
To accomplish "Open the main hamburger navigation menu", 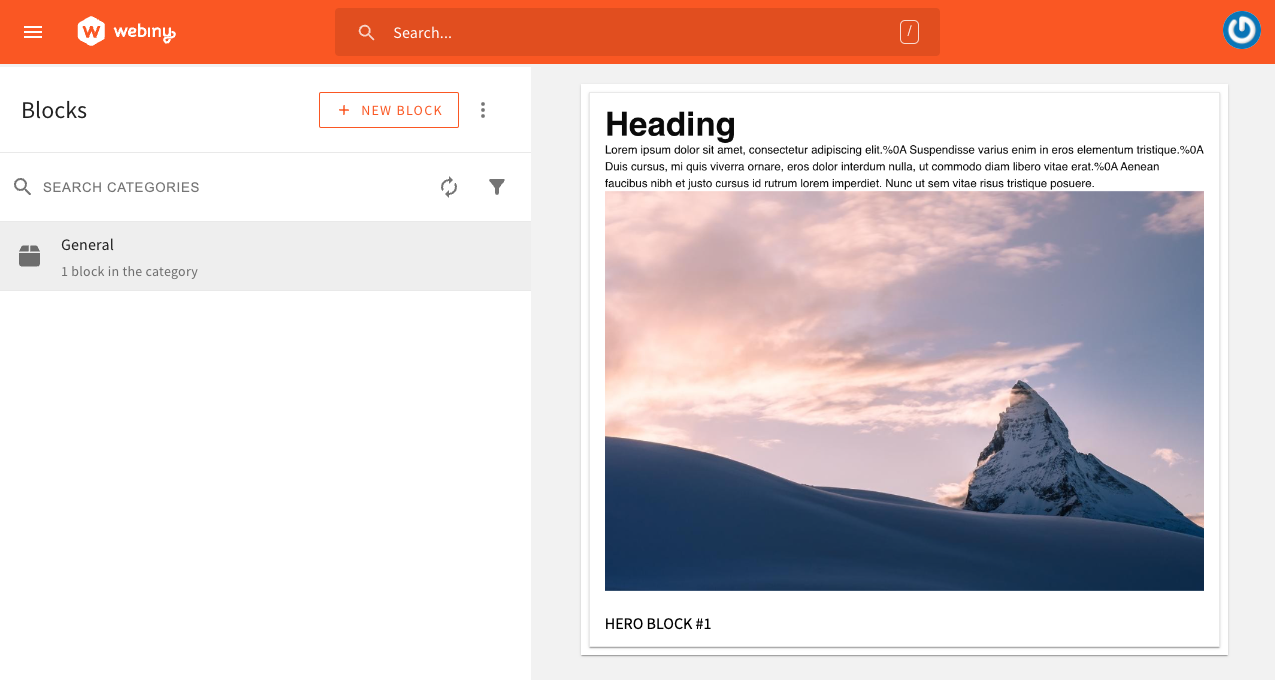I will (33, 32).
